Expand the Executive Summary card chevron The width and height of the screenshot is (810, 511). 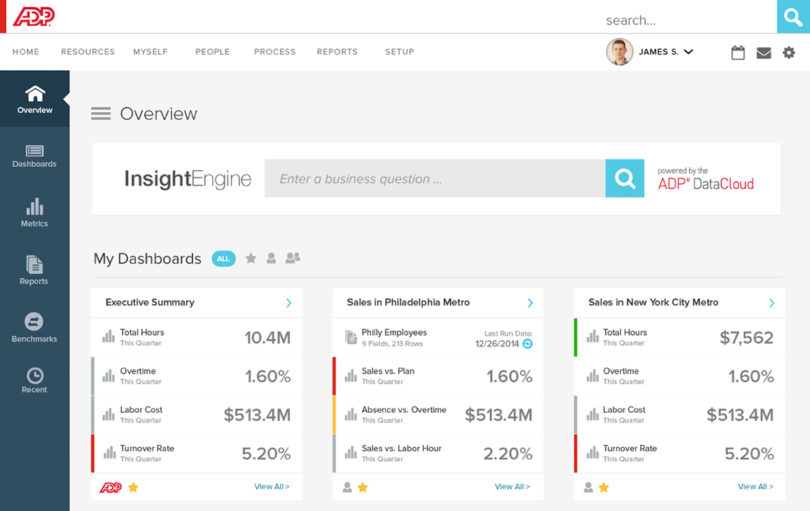289,303
